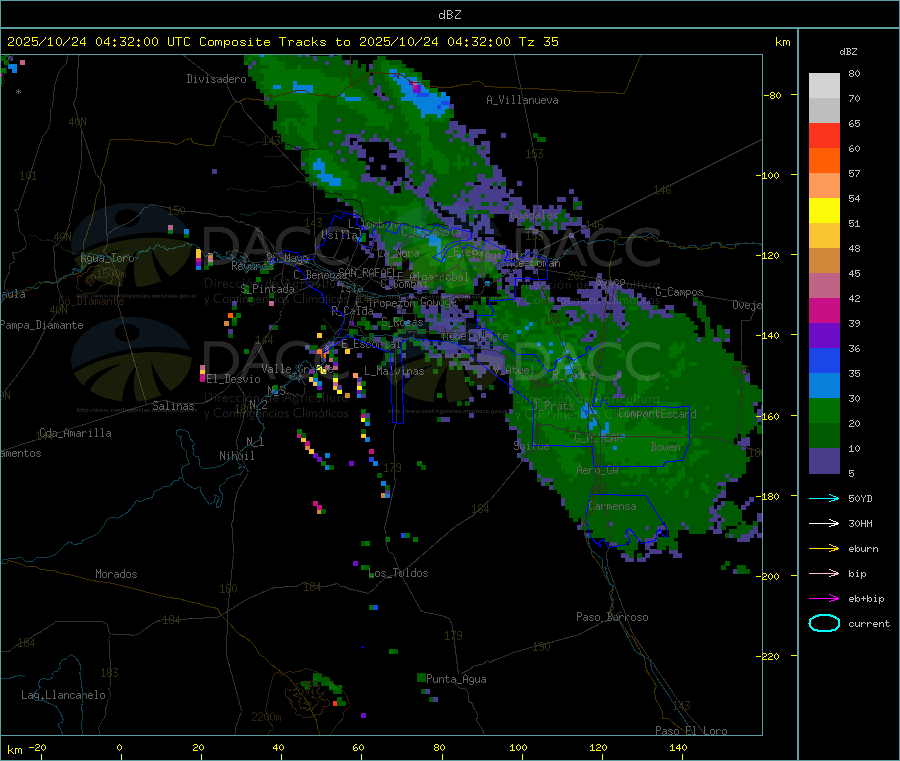Click the '100' tick on the horizontal axis

pos(518,747)
